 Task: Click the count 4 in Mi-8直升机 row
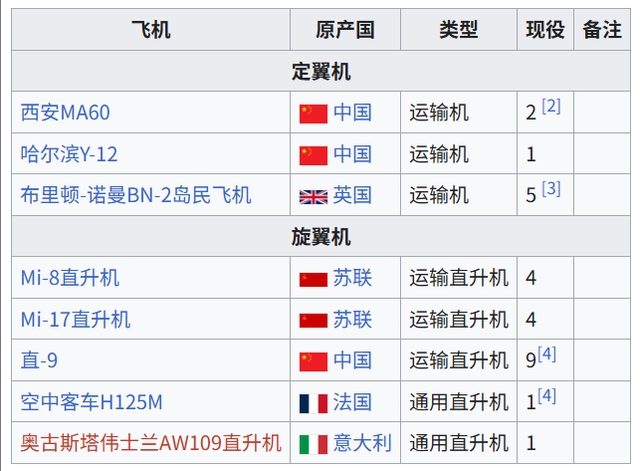tap(531, 278)
